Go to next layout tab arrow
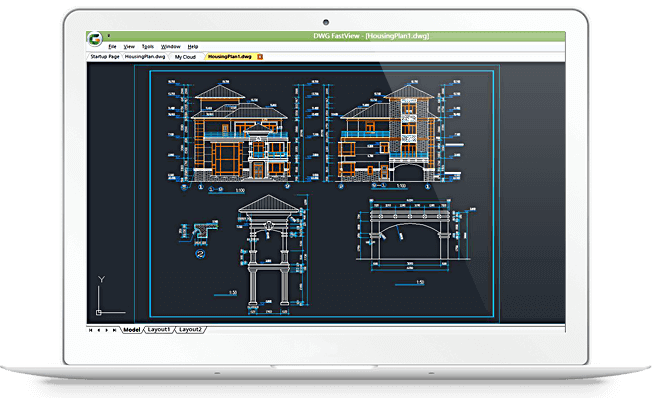The height and width of the screenshot is (398, 652). (x=106, y=330)
